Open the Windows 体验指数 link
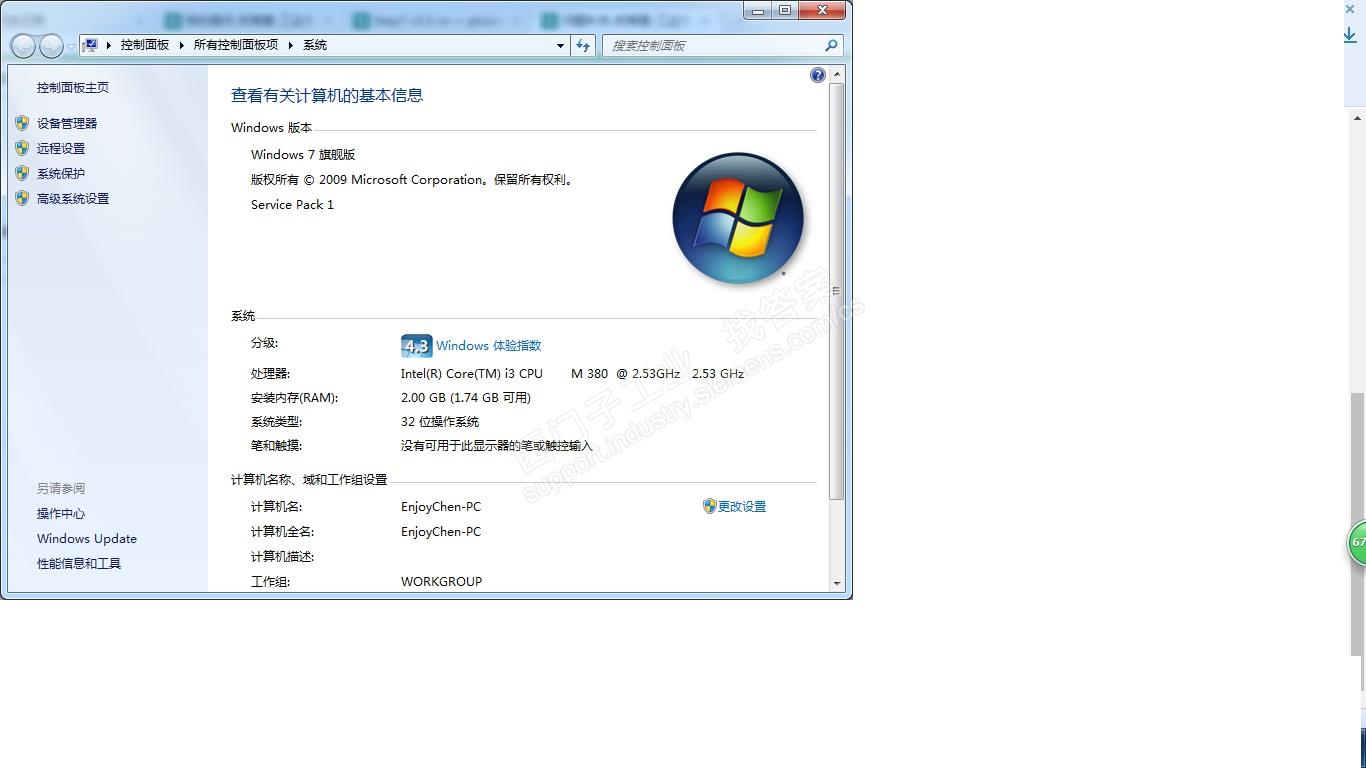This screenshot has width=1366, height=768. pyautogui.click(x=489, y=346)
